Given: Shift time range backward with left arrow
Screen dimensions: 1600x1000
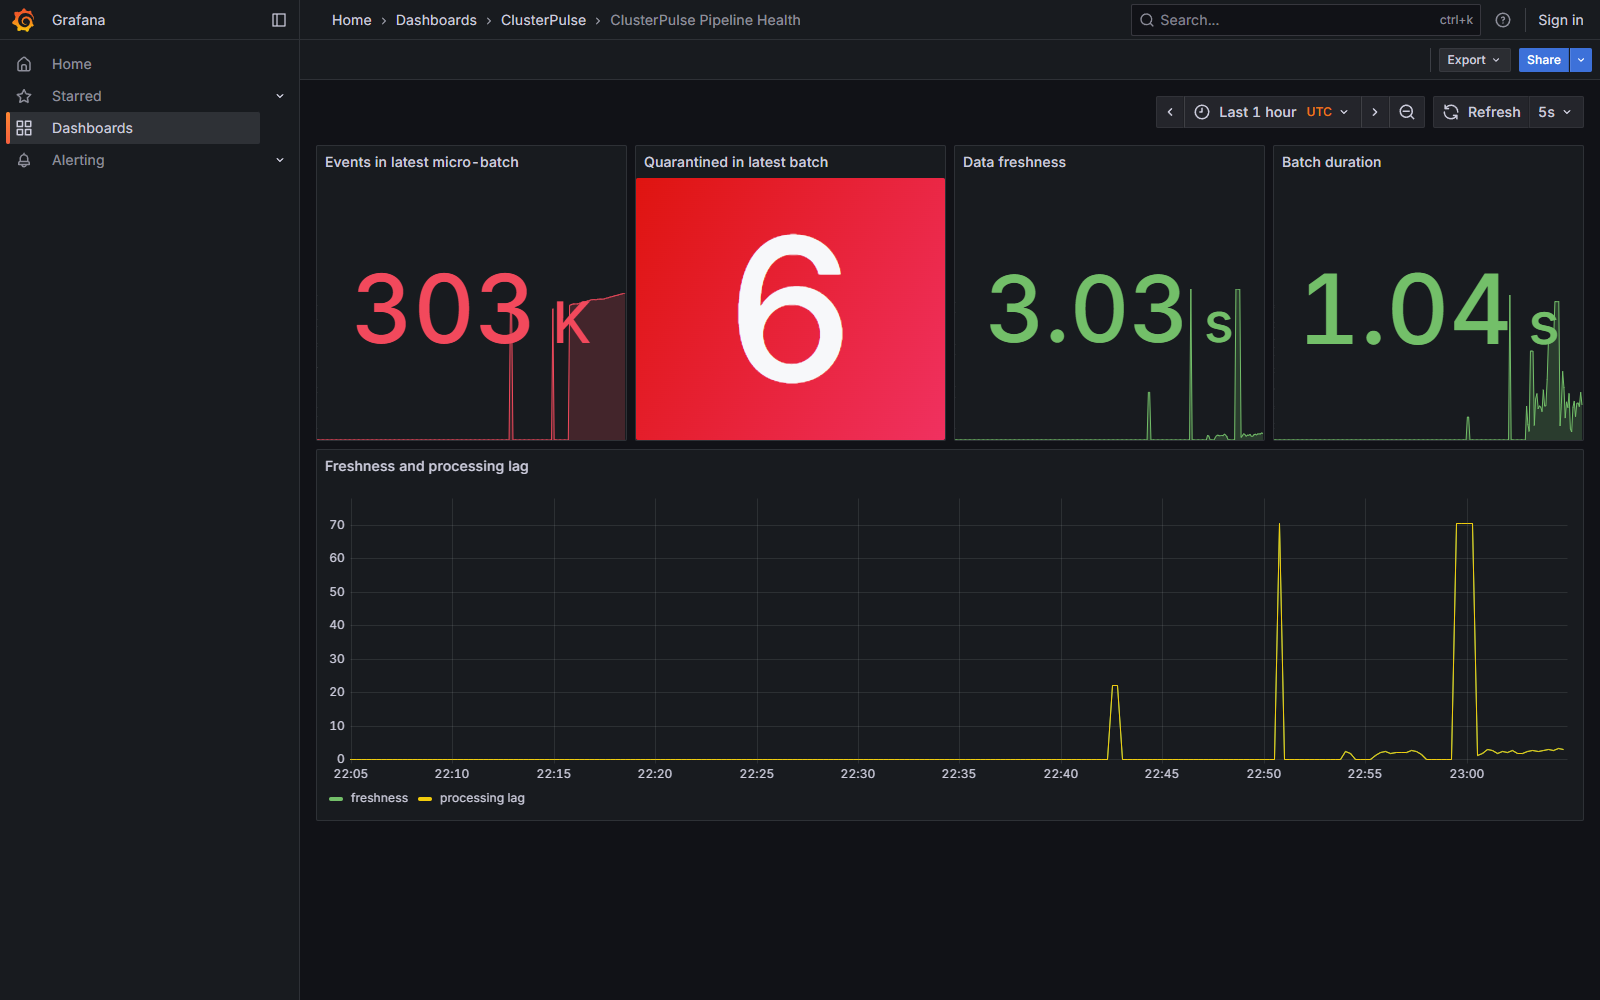Looking at the screenshot, I should coord(1170,112).
